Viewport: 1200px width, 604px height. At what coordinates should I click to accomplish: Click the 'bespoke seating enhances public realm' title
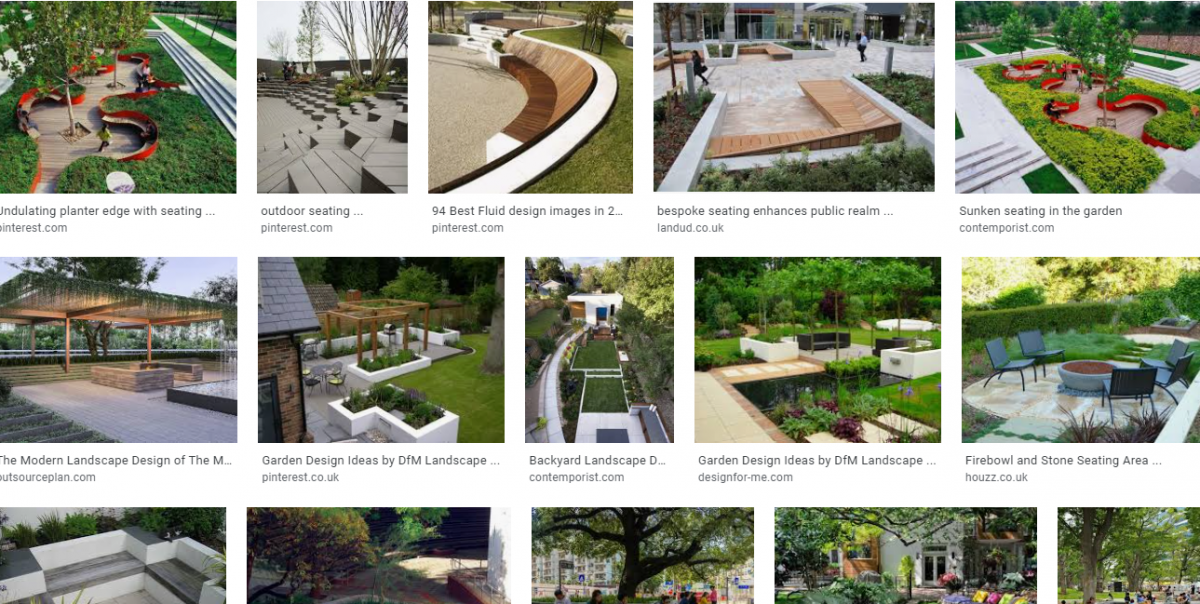point(775,211)
